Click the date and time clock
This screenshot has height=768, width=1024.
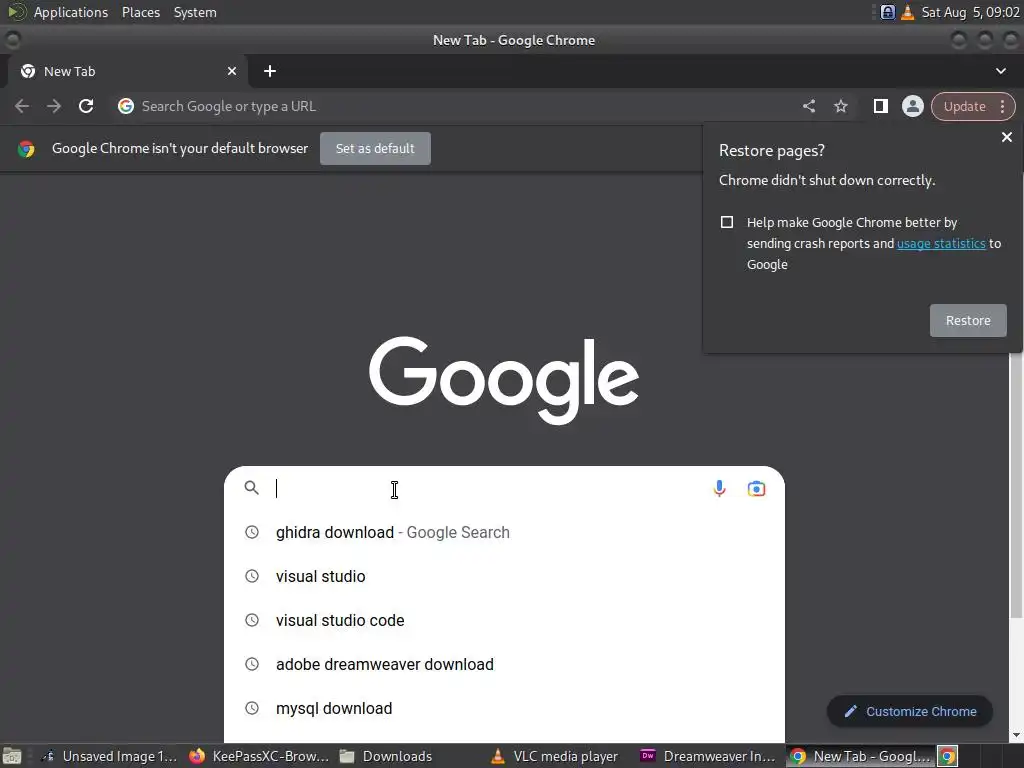click(x=970, y=12)
